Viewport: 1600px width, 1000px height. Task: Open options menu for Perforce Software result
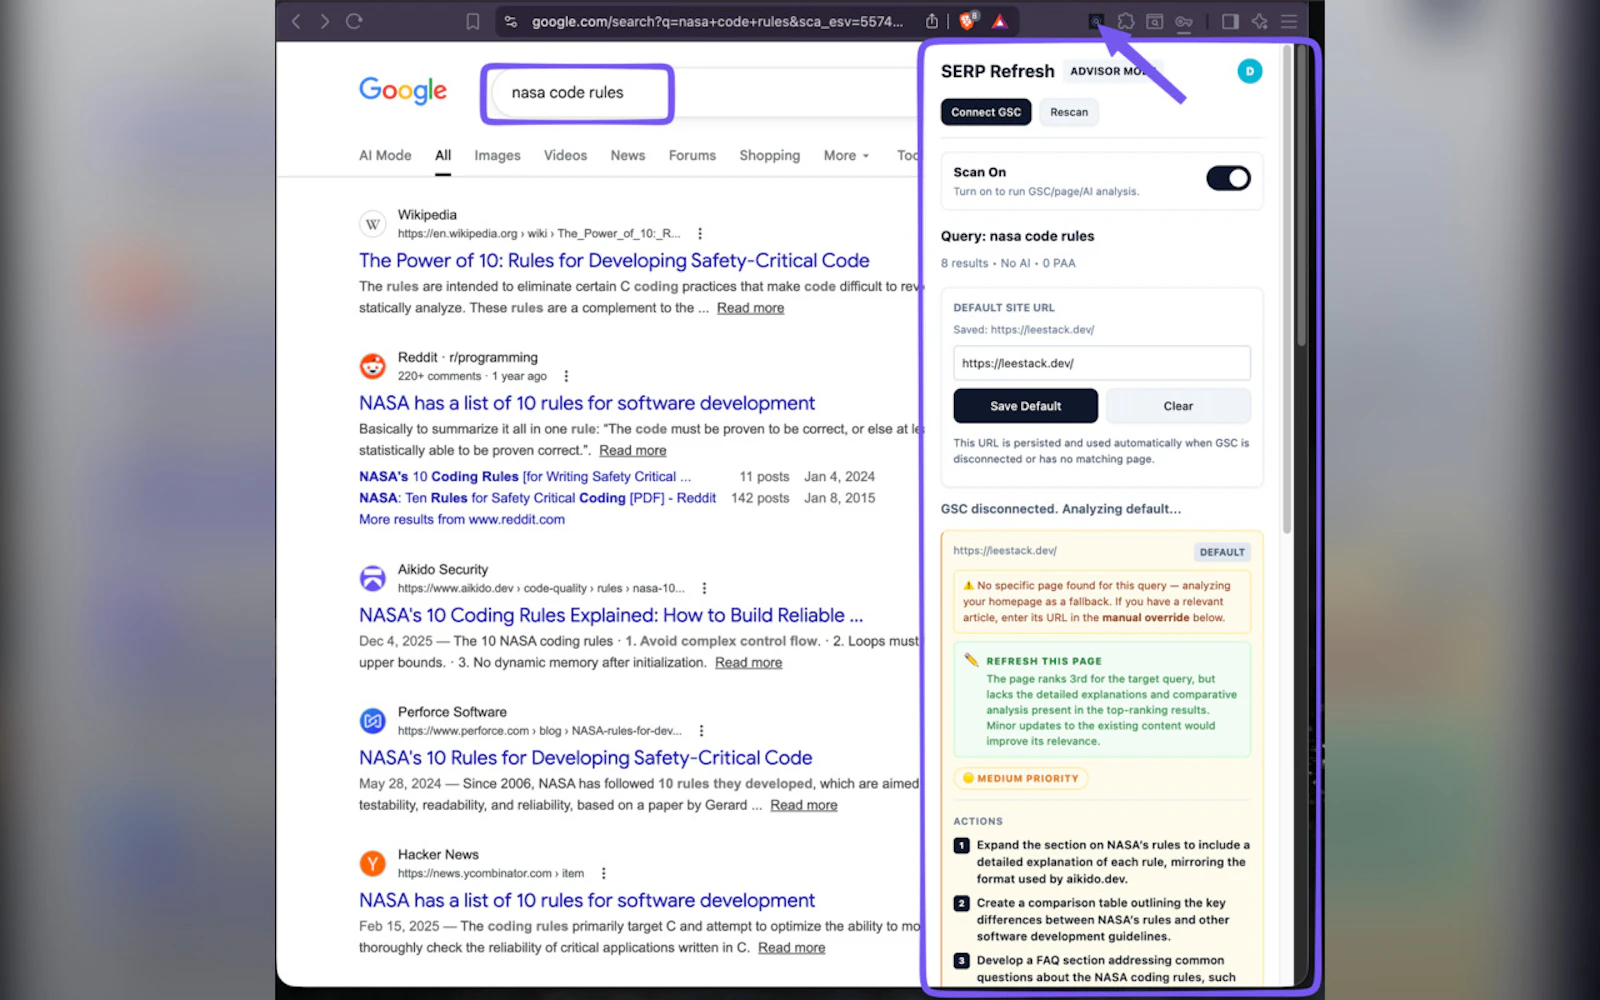point(701,731)
